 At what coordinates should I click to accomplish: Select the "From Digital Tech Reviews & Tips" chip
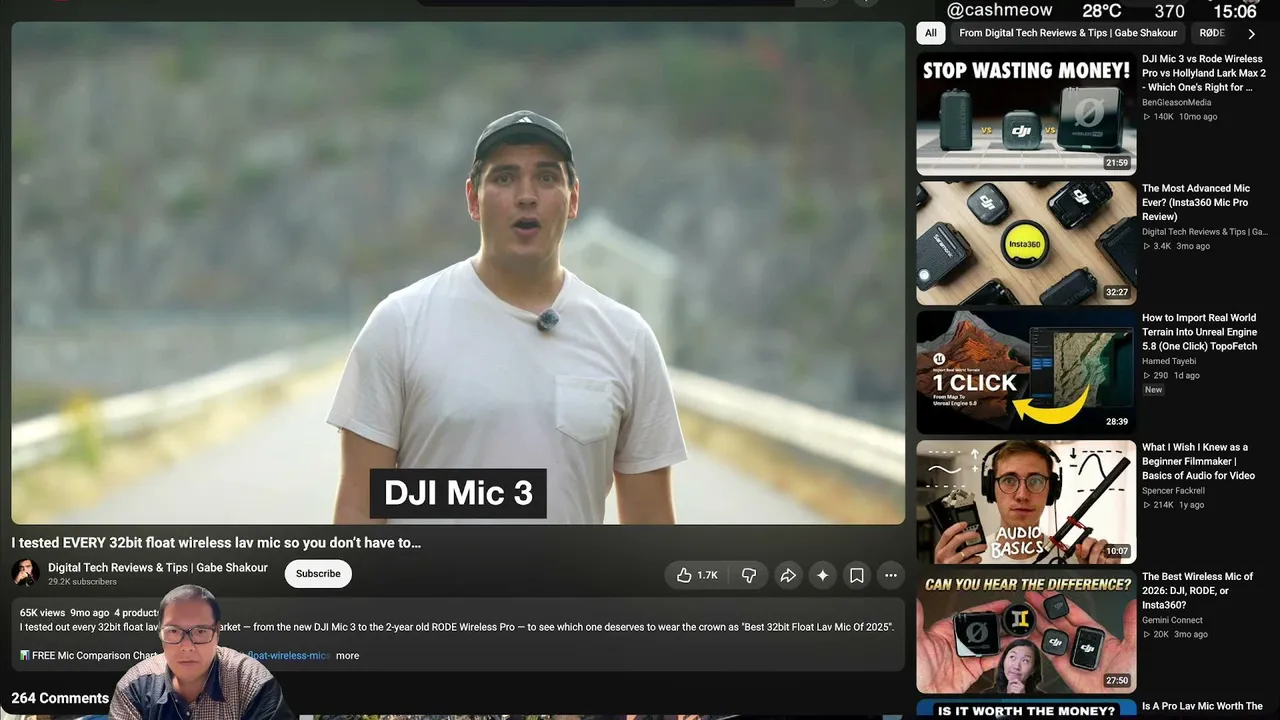click(1068, 33)
